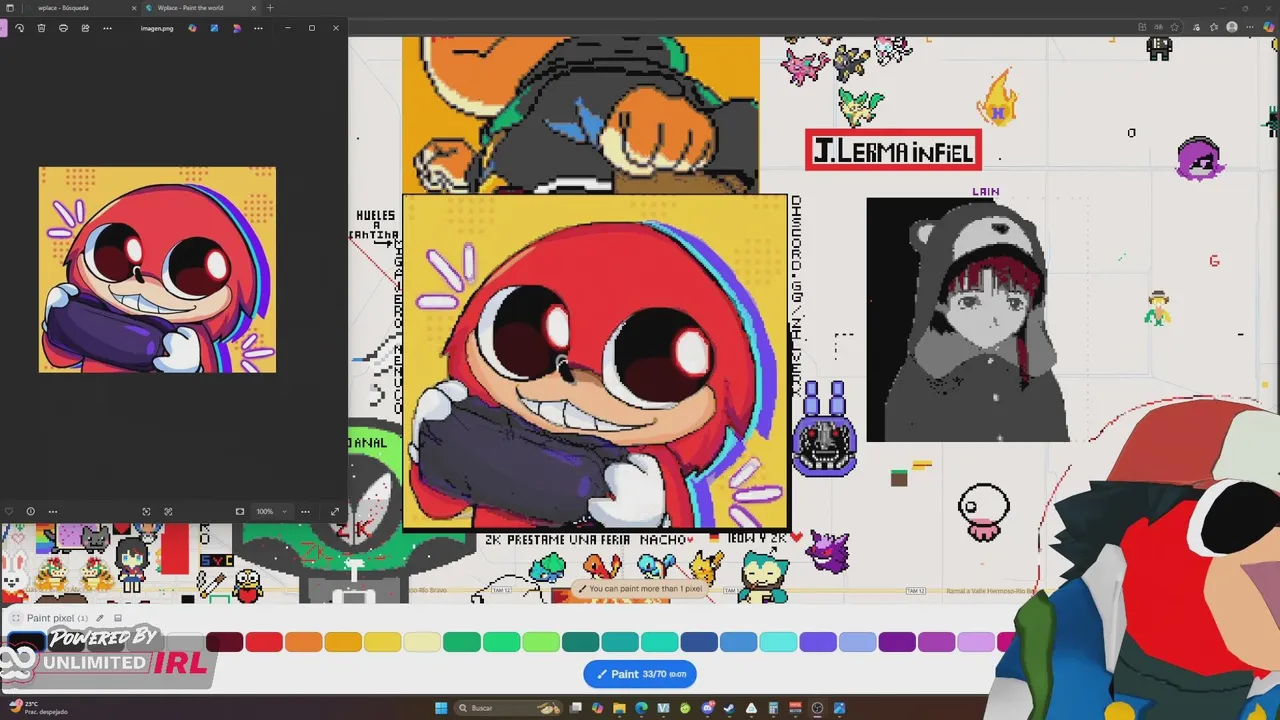Image resolution: width=1280 pixels, height=720 pixels.
Task: Pick the pale cream yellow swatch
Action: click(422, 642)
